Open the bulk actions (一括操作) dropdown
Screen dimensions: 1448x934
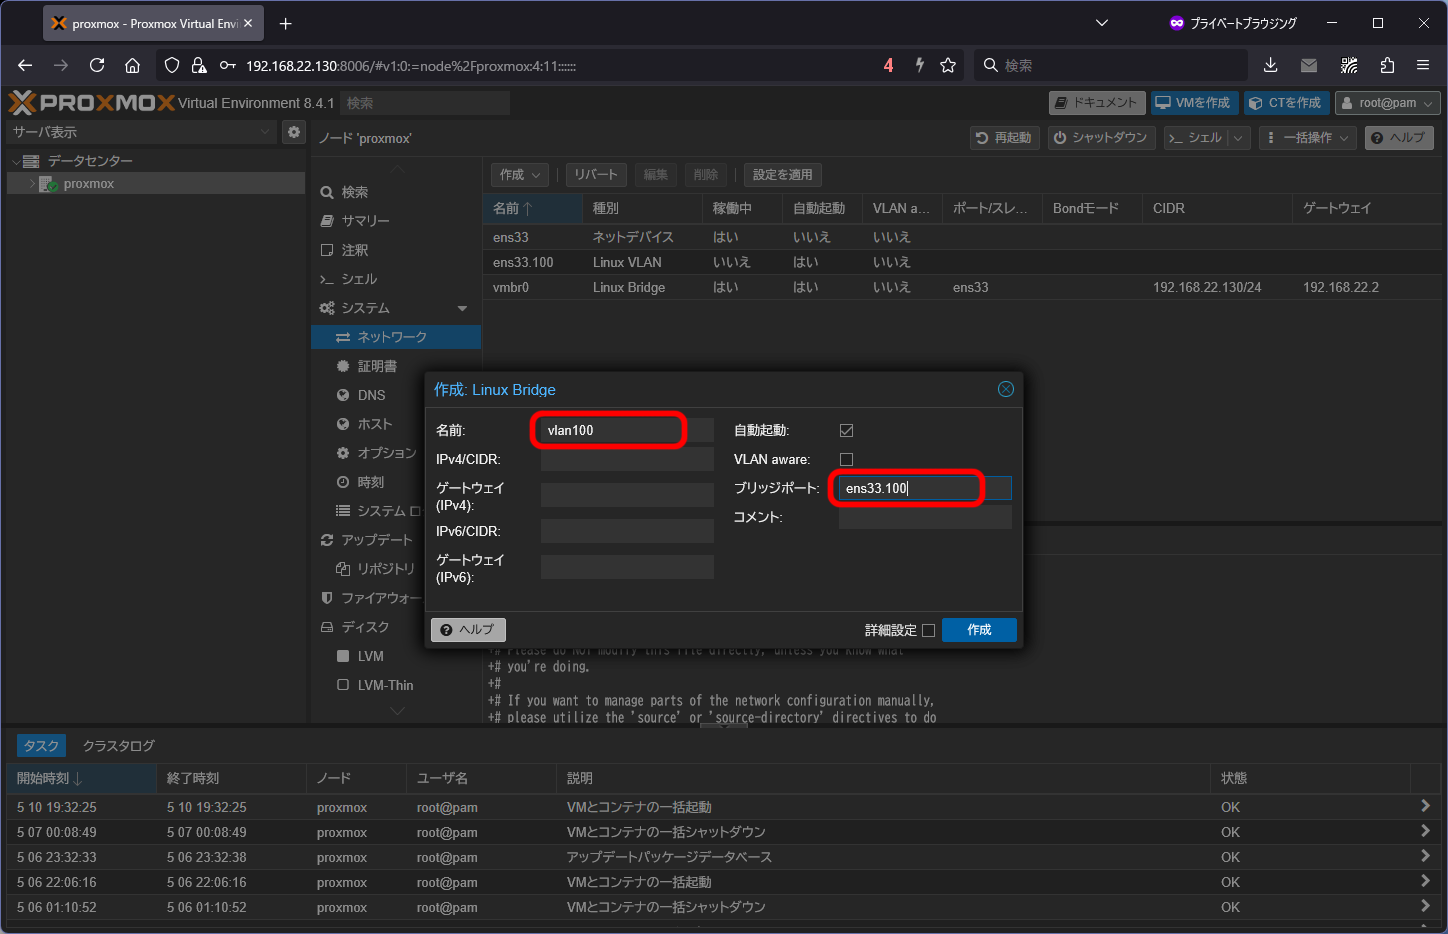point(1308,137)
